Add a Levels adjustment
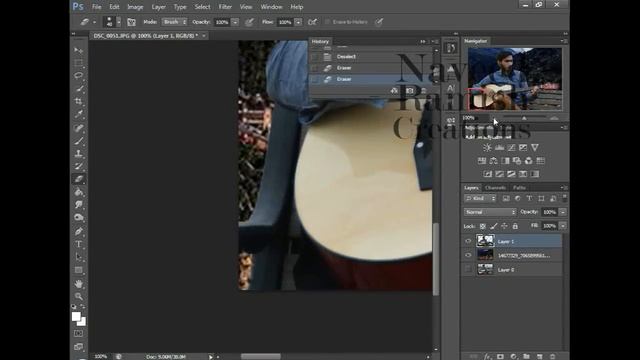This screenshot has width=640, height=360. [x=499, y=147]
